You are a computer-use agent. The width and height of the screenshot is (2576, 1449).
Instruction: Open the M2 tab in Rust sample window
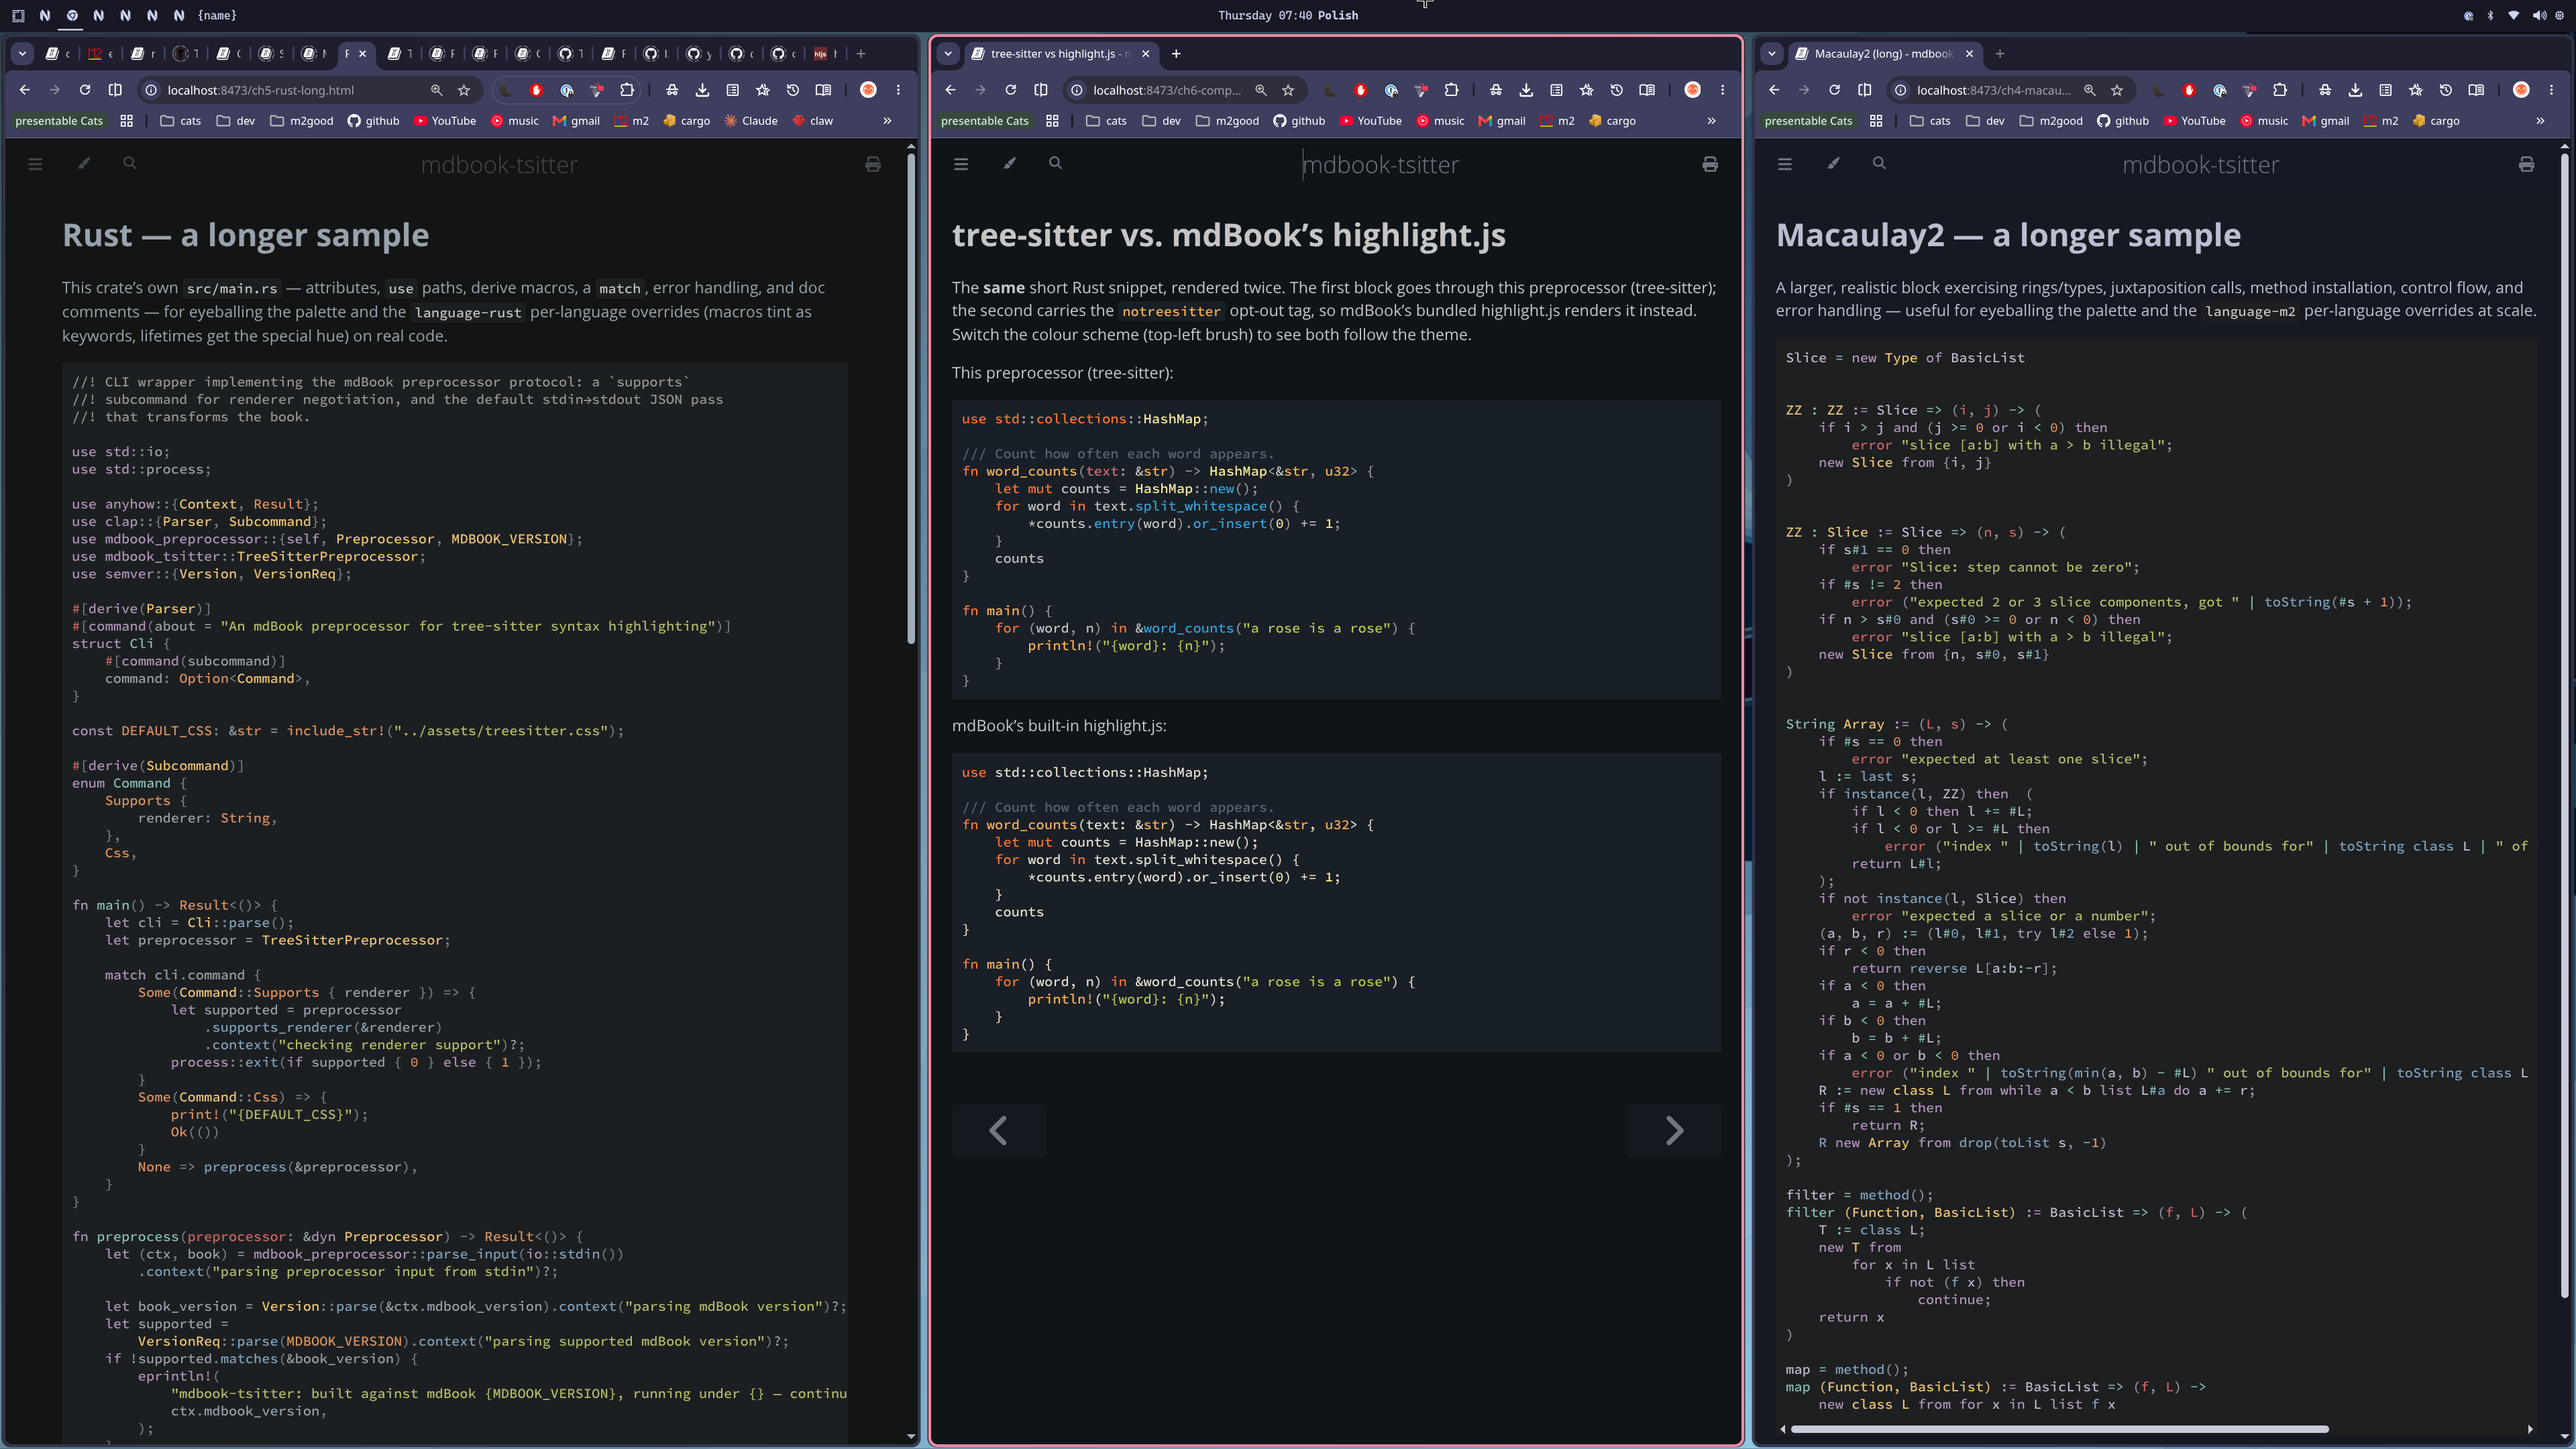(100, 54)
